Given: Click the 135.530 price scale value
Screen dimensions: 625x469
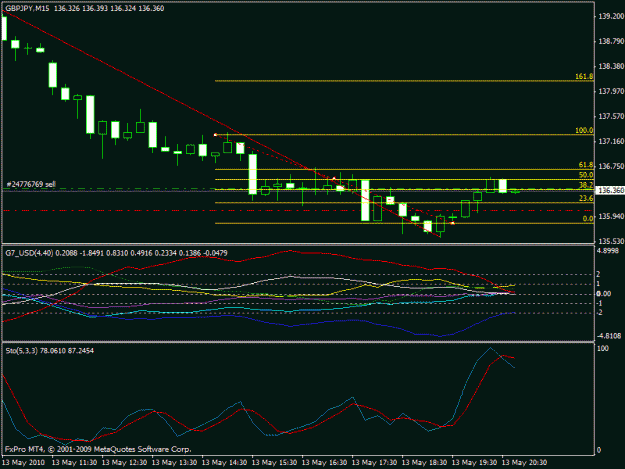Looking at the screenshot, I should pos(611,241).
